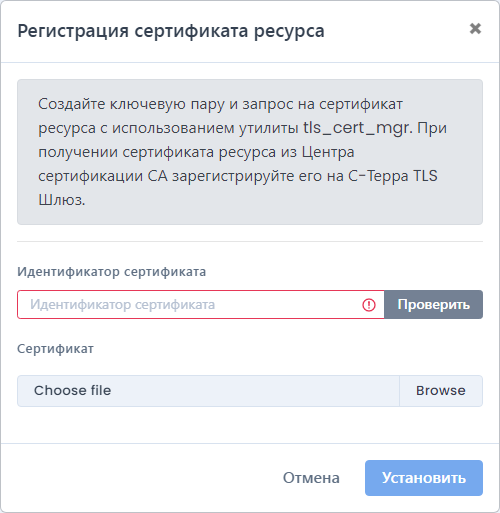Cancel with the Отмена button
Viewport: 500px width, 513px height.
pos(311,478)
